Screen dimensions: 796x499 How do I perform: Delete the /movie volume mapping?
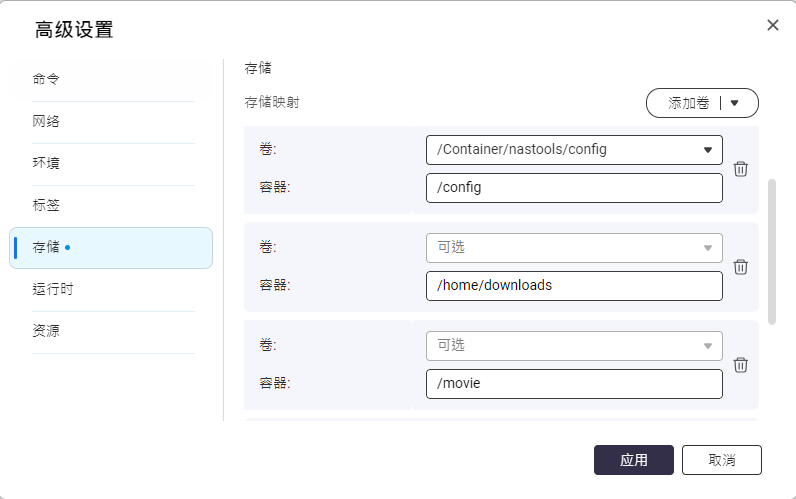(x=741, y=365)
